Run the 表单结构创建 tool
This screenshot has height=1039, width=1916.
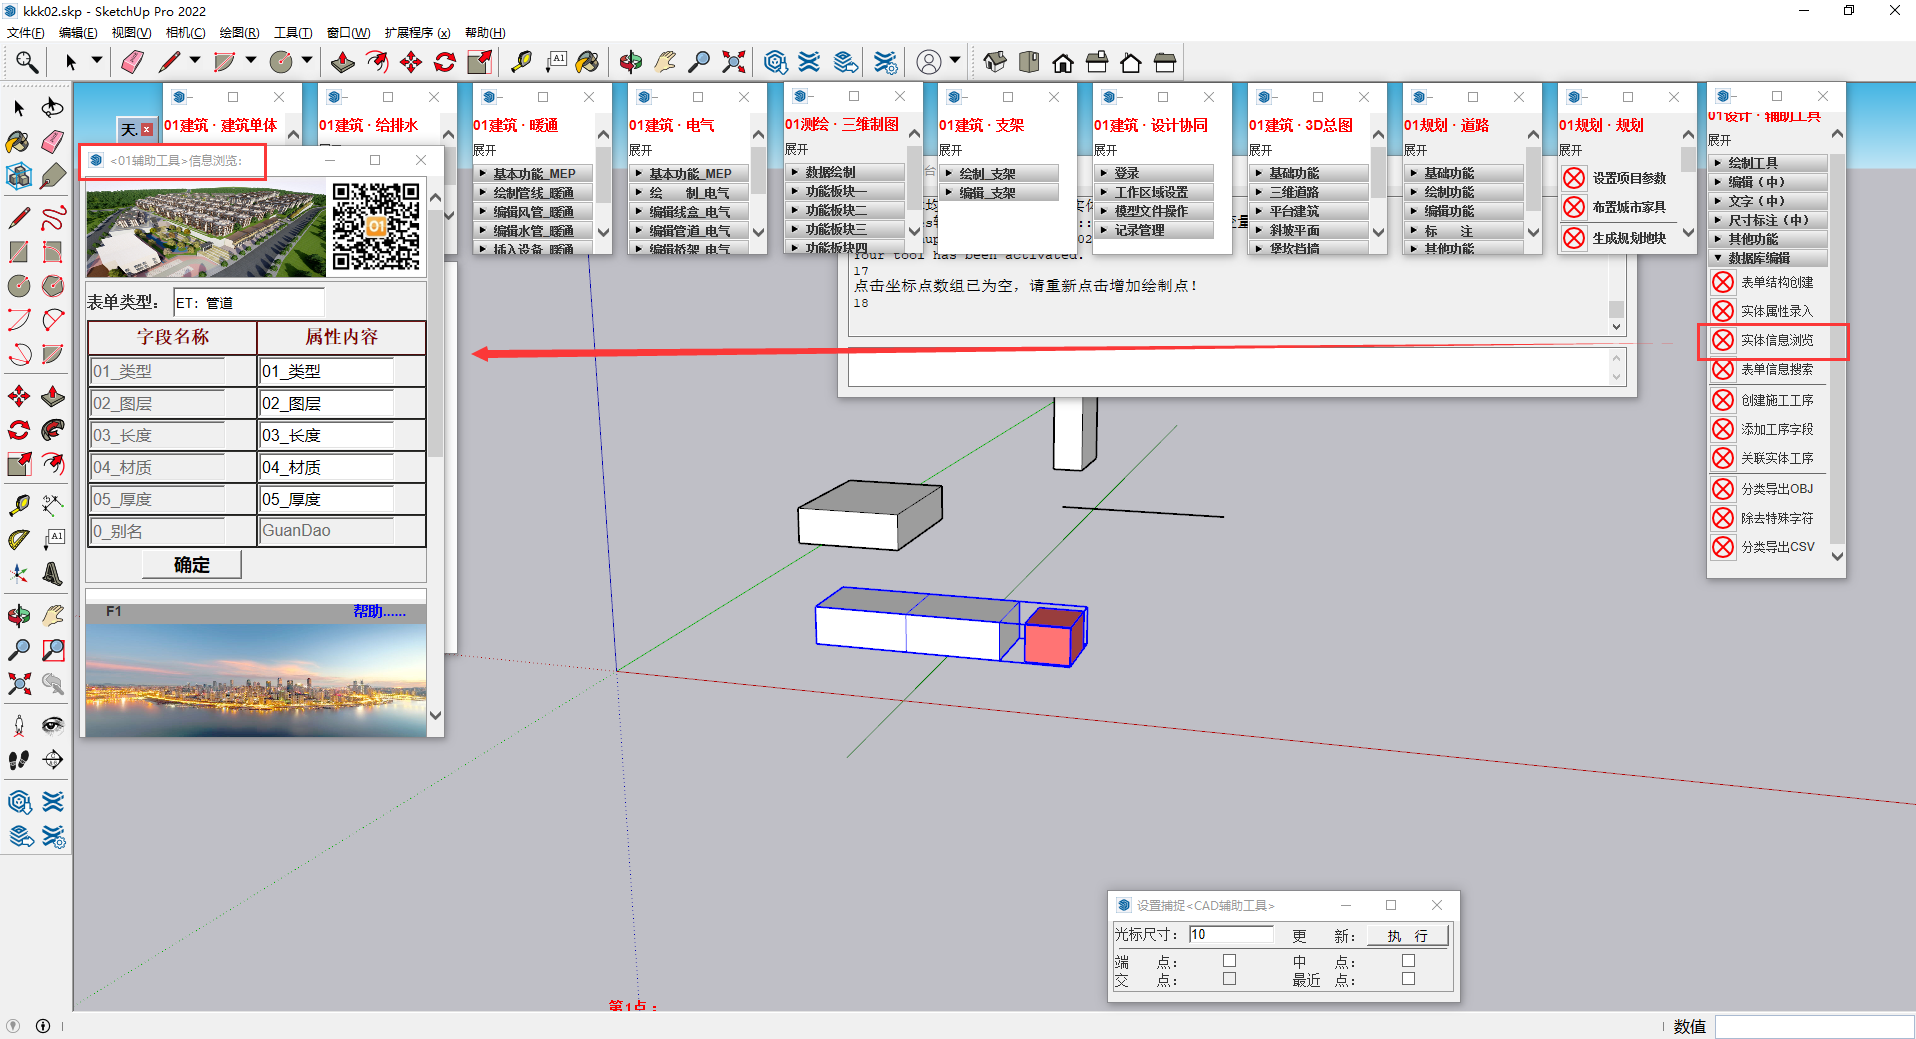pyautogui.click(x=1776, y=282)
